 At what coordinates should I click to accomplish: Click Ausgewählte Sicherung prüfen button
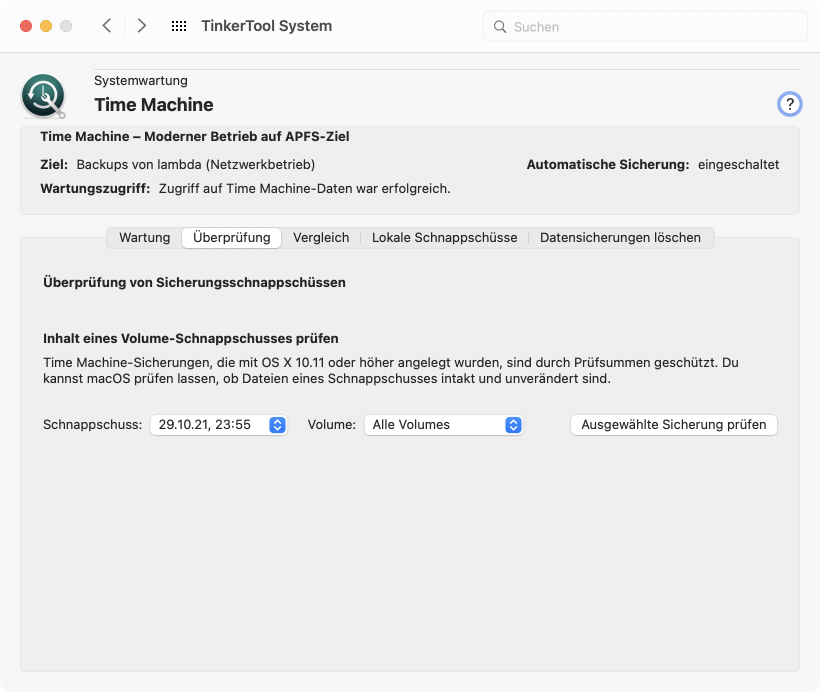[x=674, y=425]
